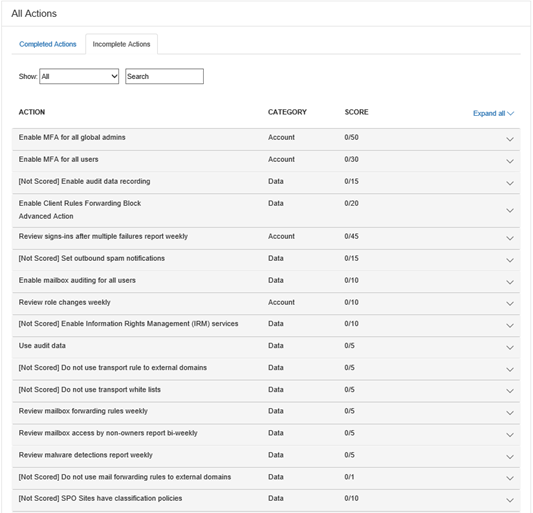Expand Do not use transport white lists chevron
533x513 pixels.
click(510, 391)
